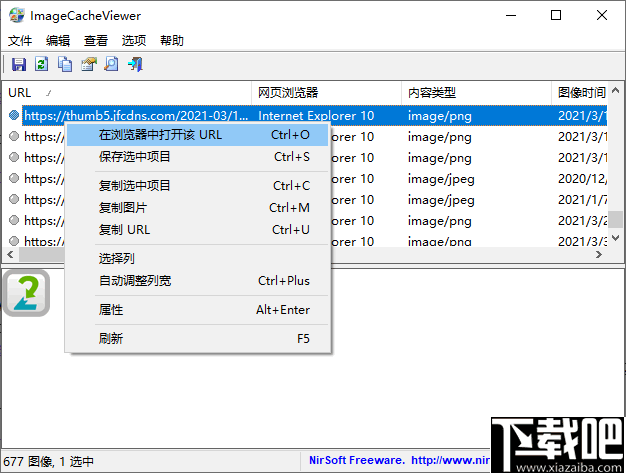Click the ImageCacheViewer app icon in title bar

click(17, 15)
